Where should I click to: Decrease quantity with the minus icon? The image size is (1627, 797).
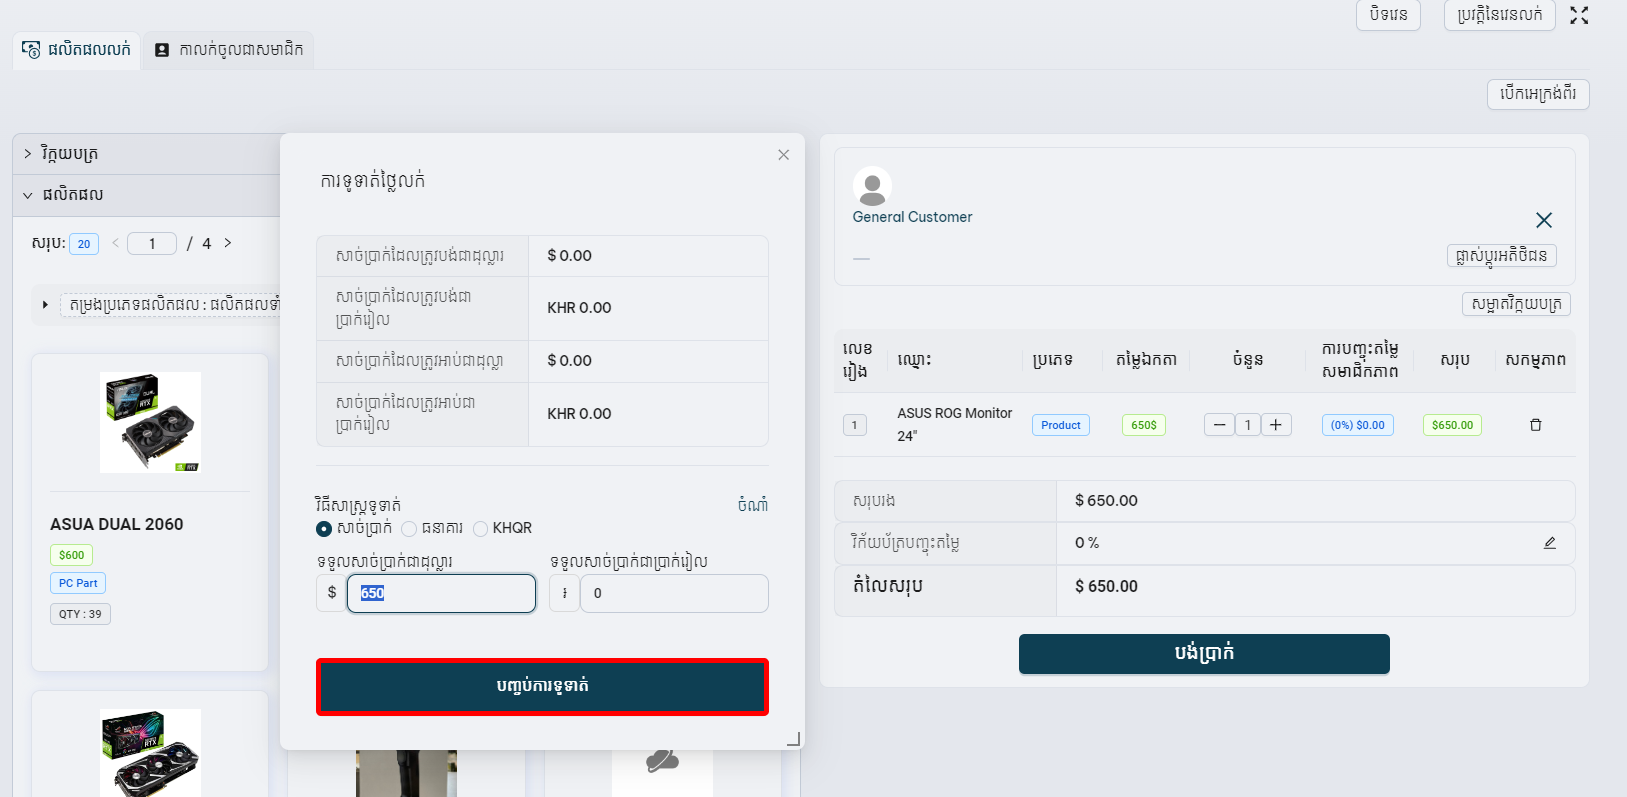pos(1219,425)
